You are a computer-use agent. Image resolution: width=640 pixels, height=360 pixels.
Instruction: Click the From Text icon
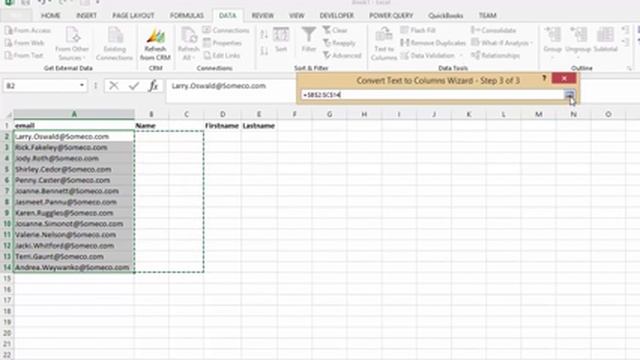[9, 56]
